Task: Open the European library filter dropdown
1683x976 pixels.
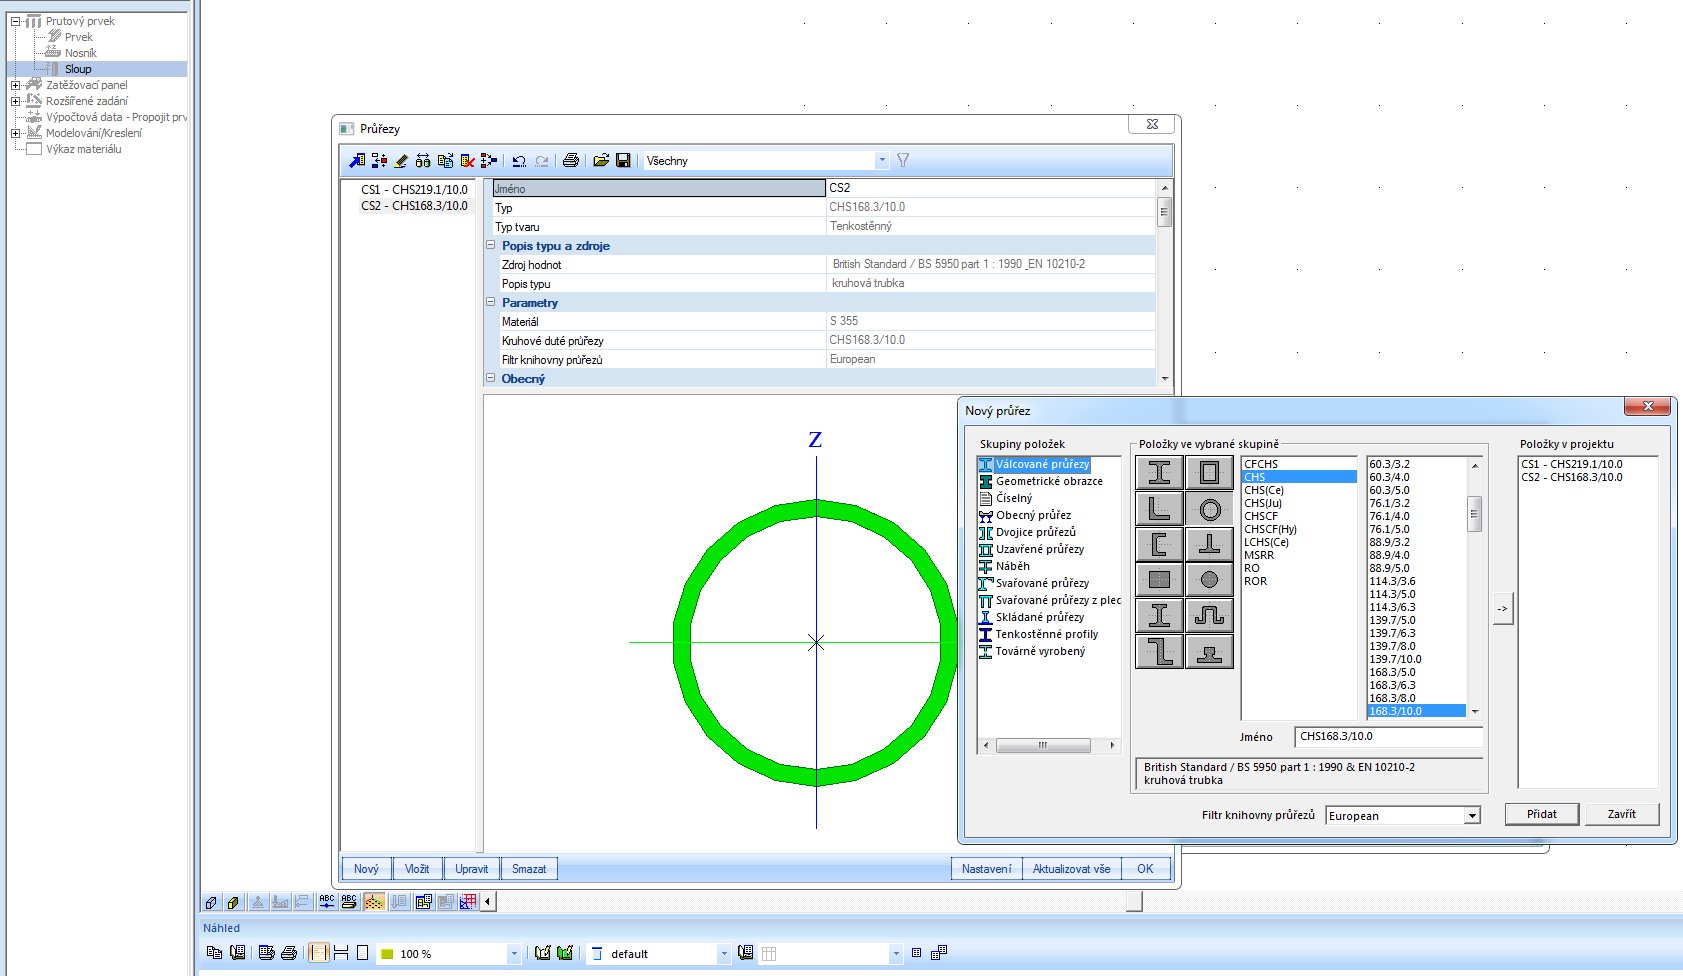Action: click(x=1472, y=816)
